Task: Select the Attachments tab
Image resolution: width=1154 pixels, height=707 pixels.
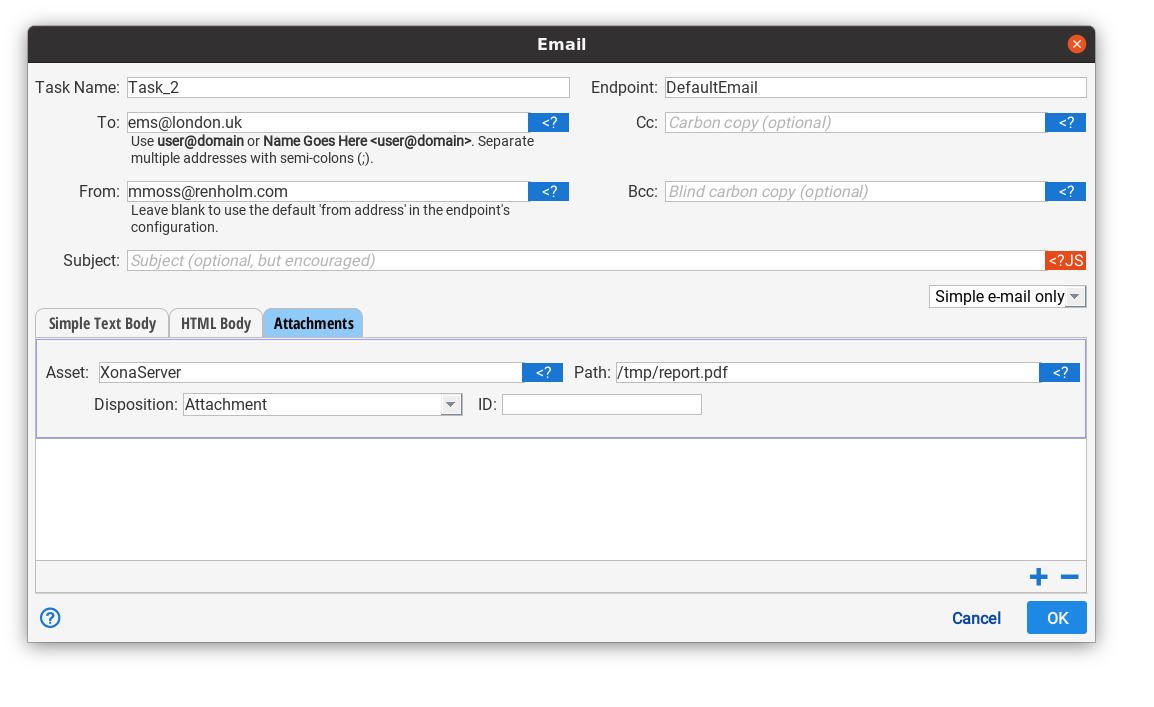Action: coord(312,322)
